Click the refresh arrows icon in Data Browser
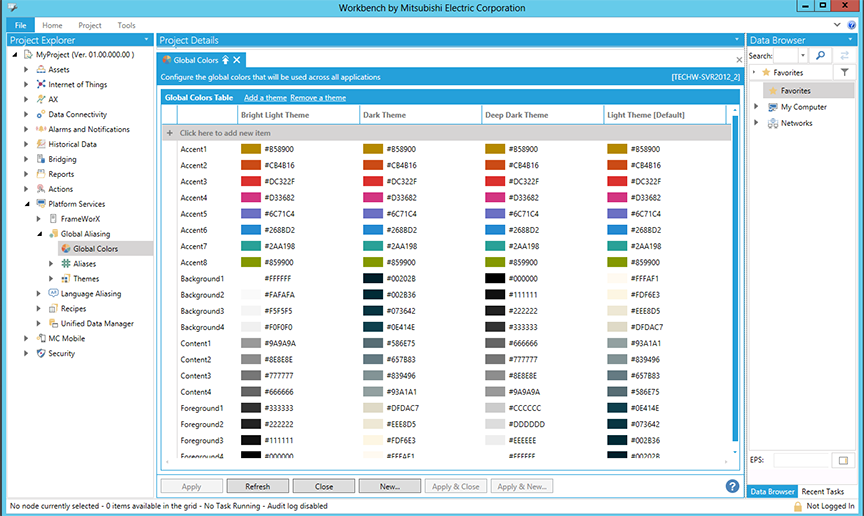864x516 pixels. [x=845, y=56]
